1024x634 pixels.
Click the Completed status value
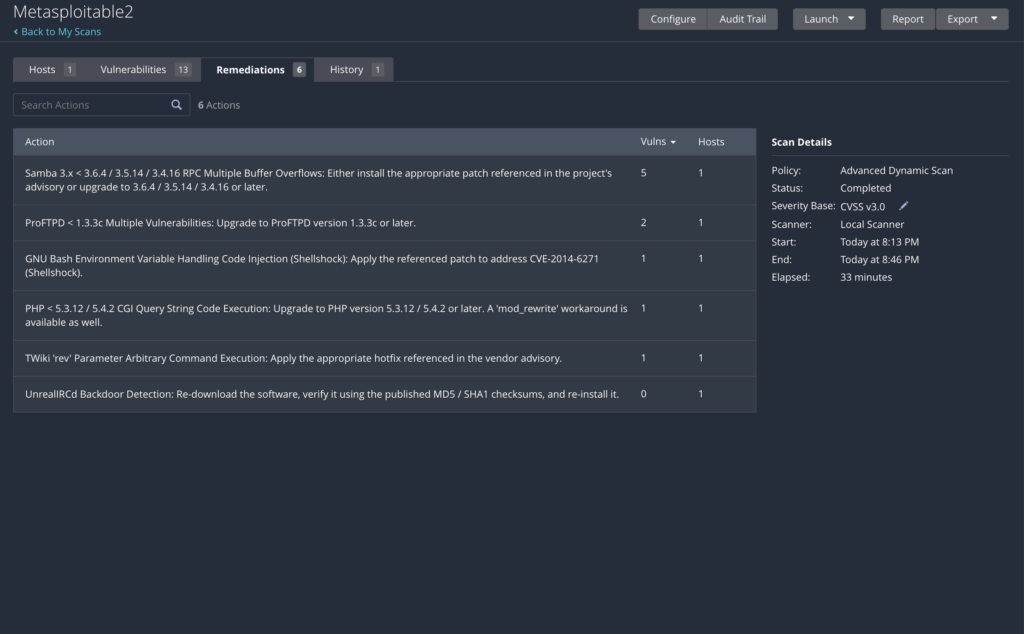click(865, 188)
